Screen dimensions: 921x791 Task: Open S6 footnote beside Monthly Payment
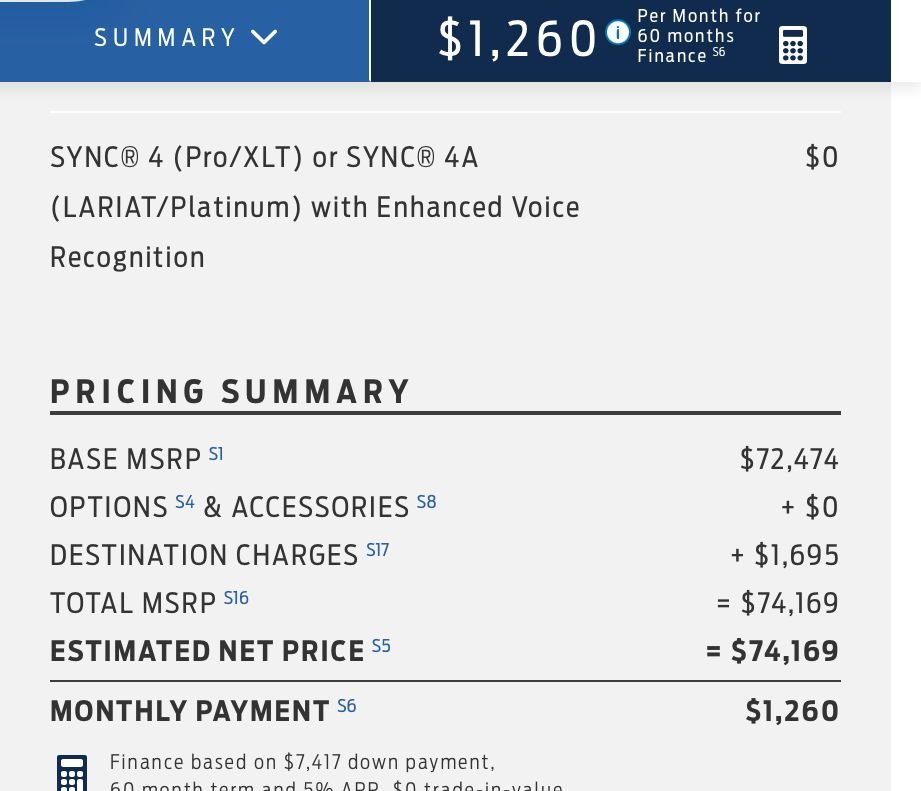pos(346,706)
